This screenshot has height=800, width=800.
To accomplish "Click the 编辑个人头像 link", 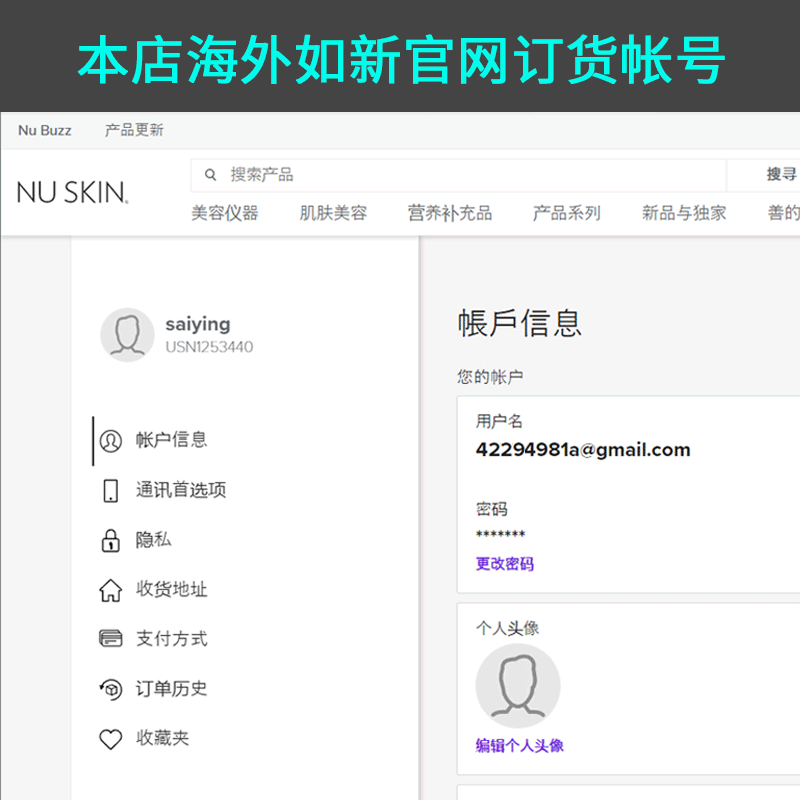I will tap(519, 746).
